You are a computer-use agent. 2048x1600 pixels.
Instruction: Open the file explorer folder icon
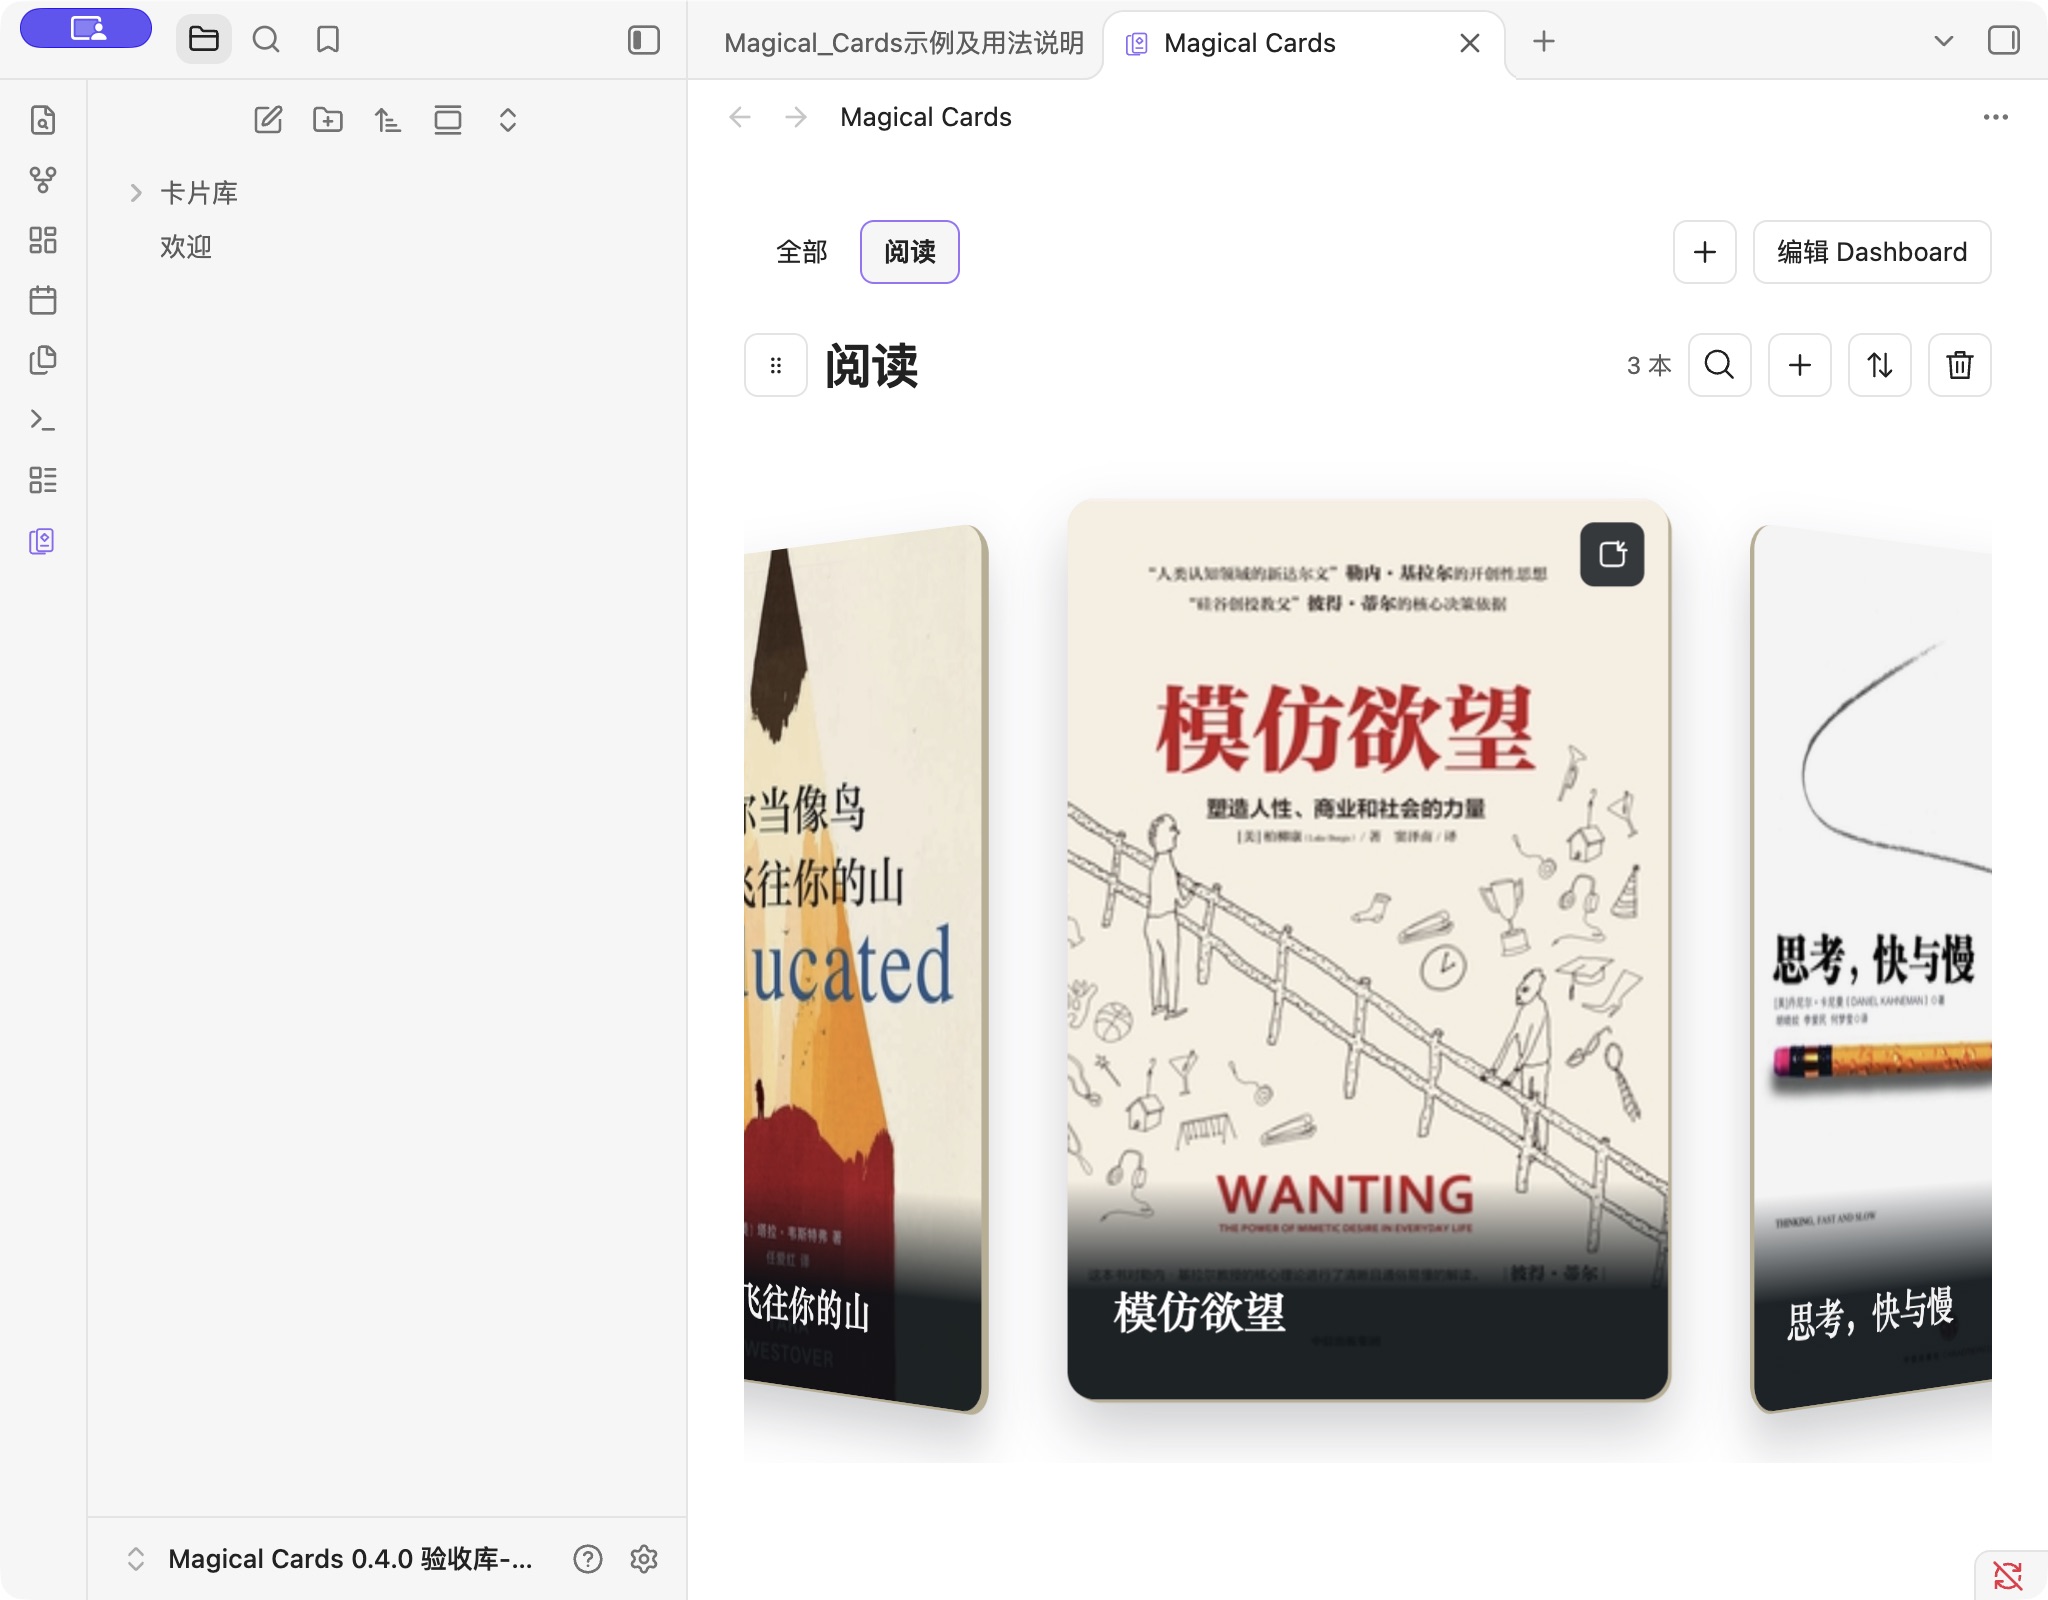click(204, 40)
